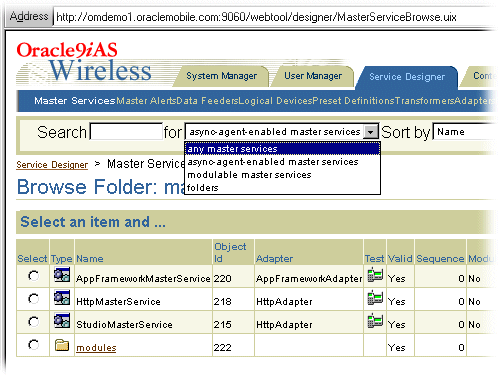Click the HttpMasterService type icon

[x=62, y=298]
